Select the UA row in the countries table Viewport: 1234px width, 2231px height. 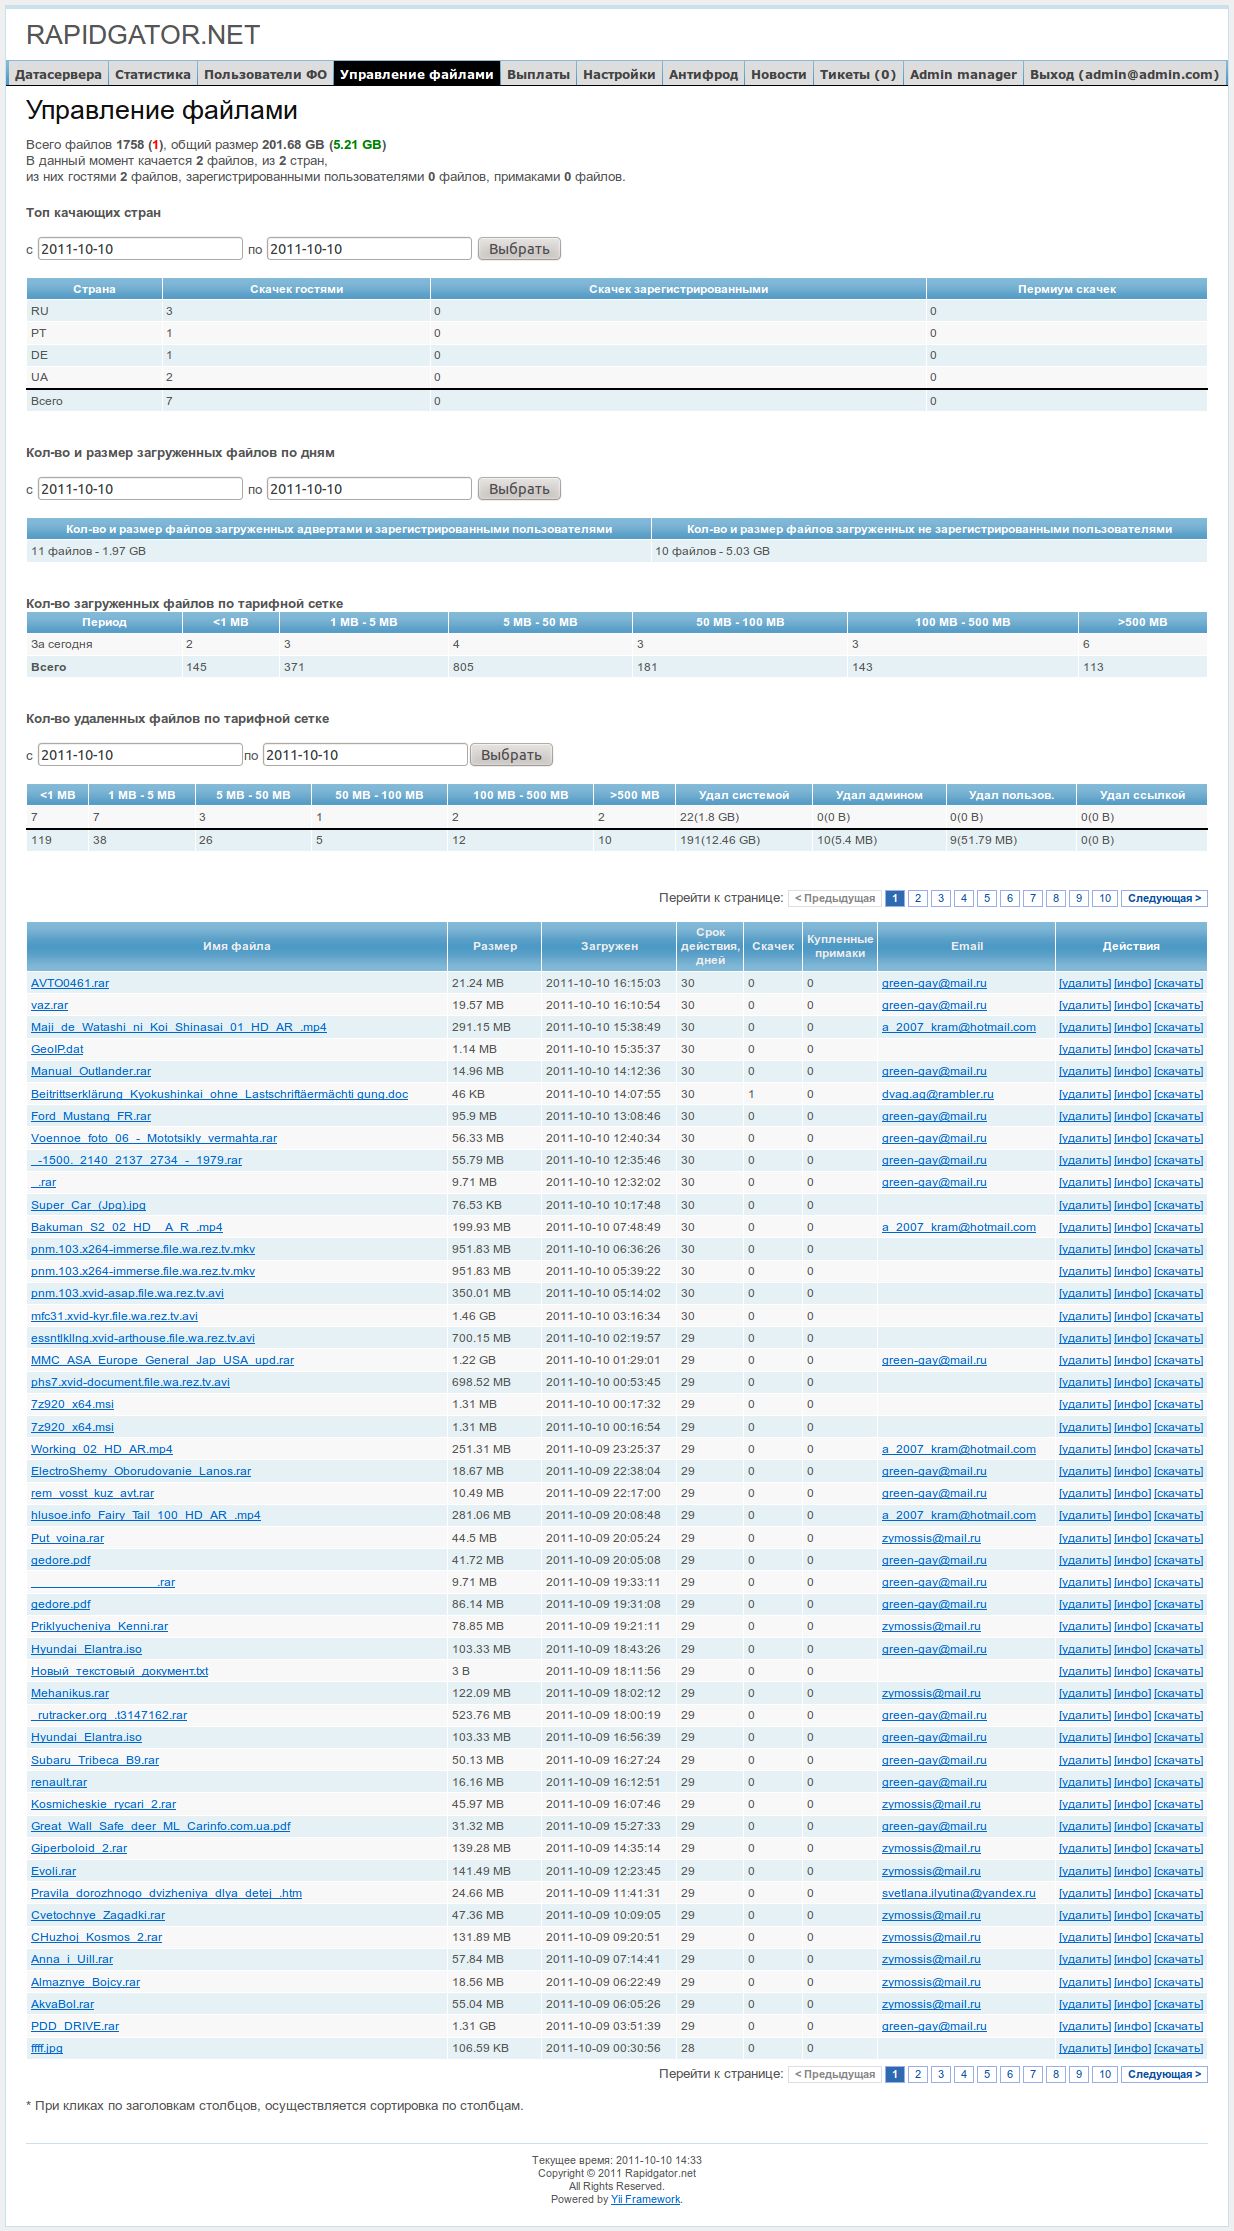tap(617, 377)
